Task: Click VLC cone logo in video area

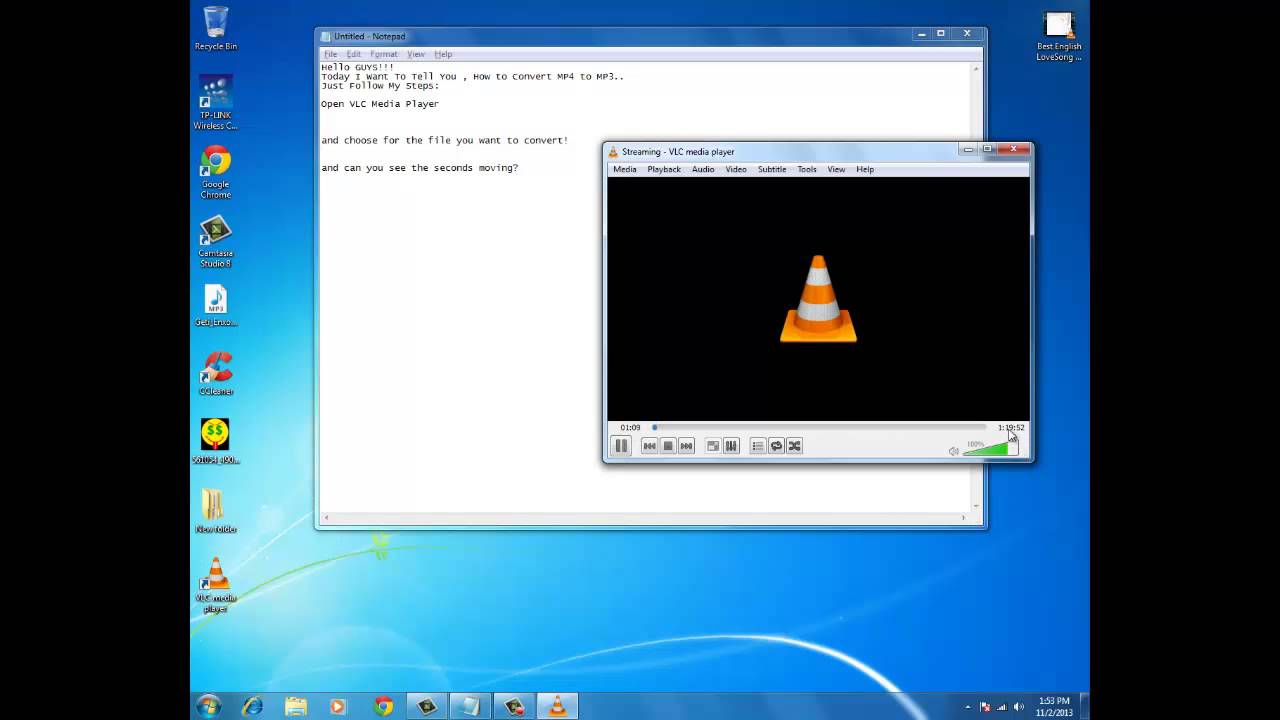Action: pos(818,299)
